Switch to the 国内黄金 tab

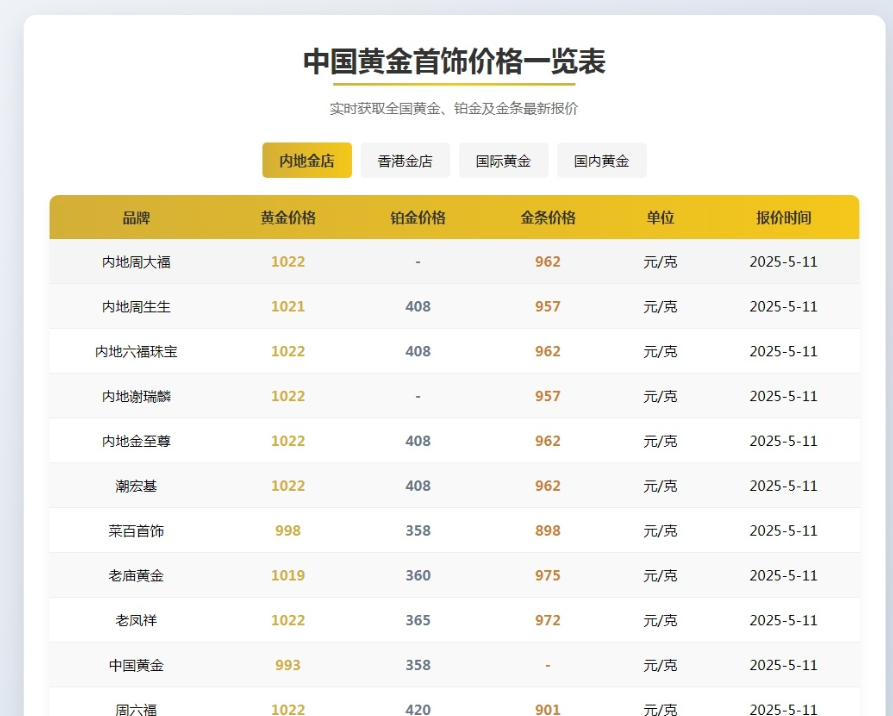601,161
